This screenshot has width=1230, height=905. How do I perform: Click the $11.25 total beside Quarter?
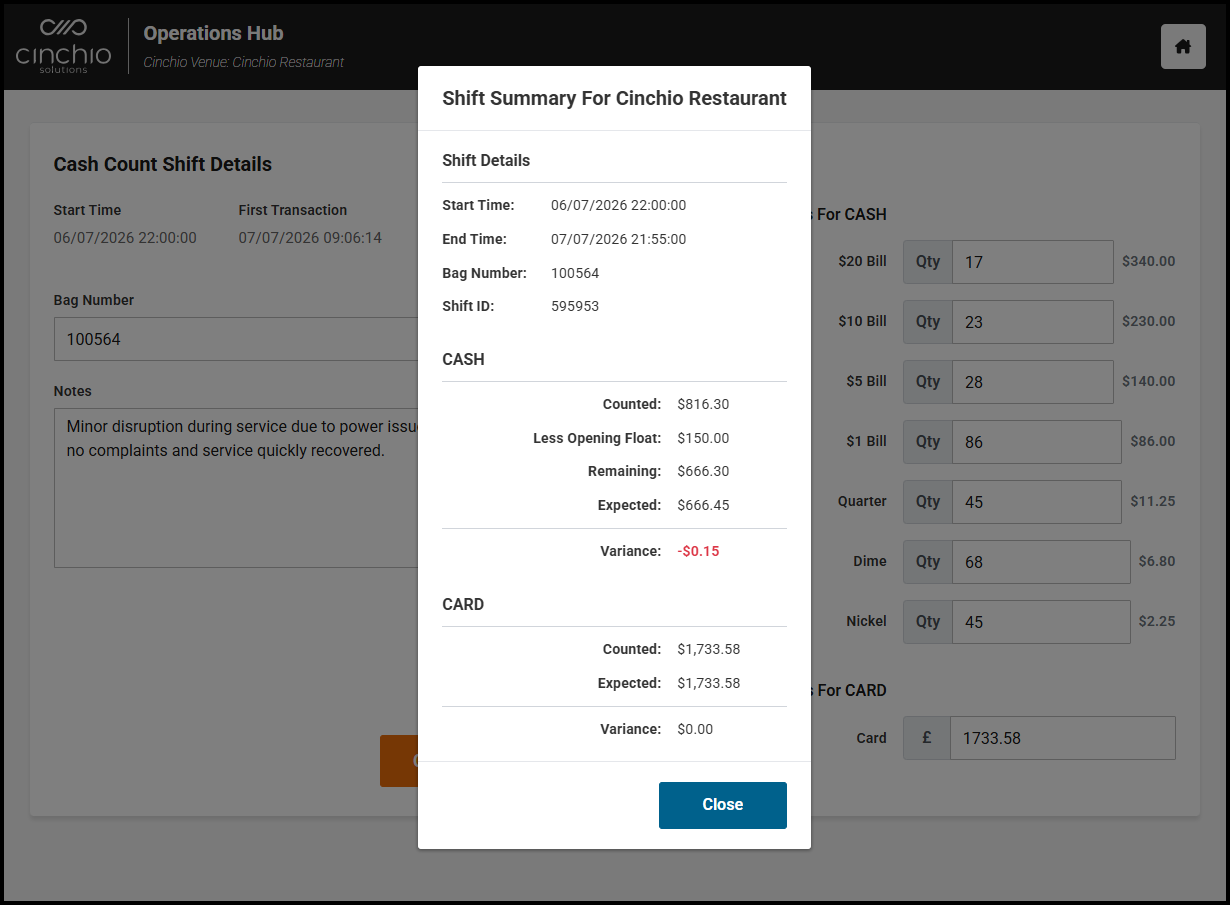[x=1153, y=501]
